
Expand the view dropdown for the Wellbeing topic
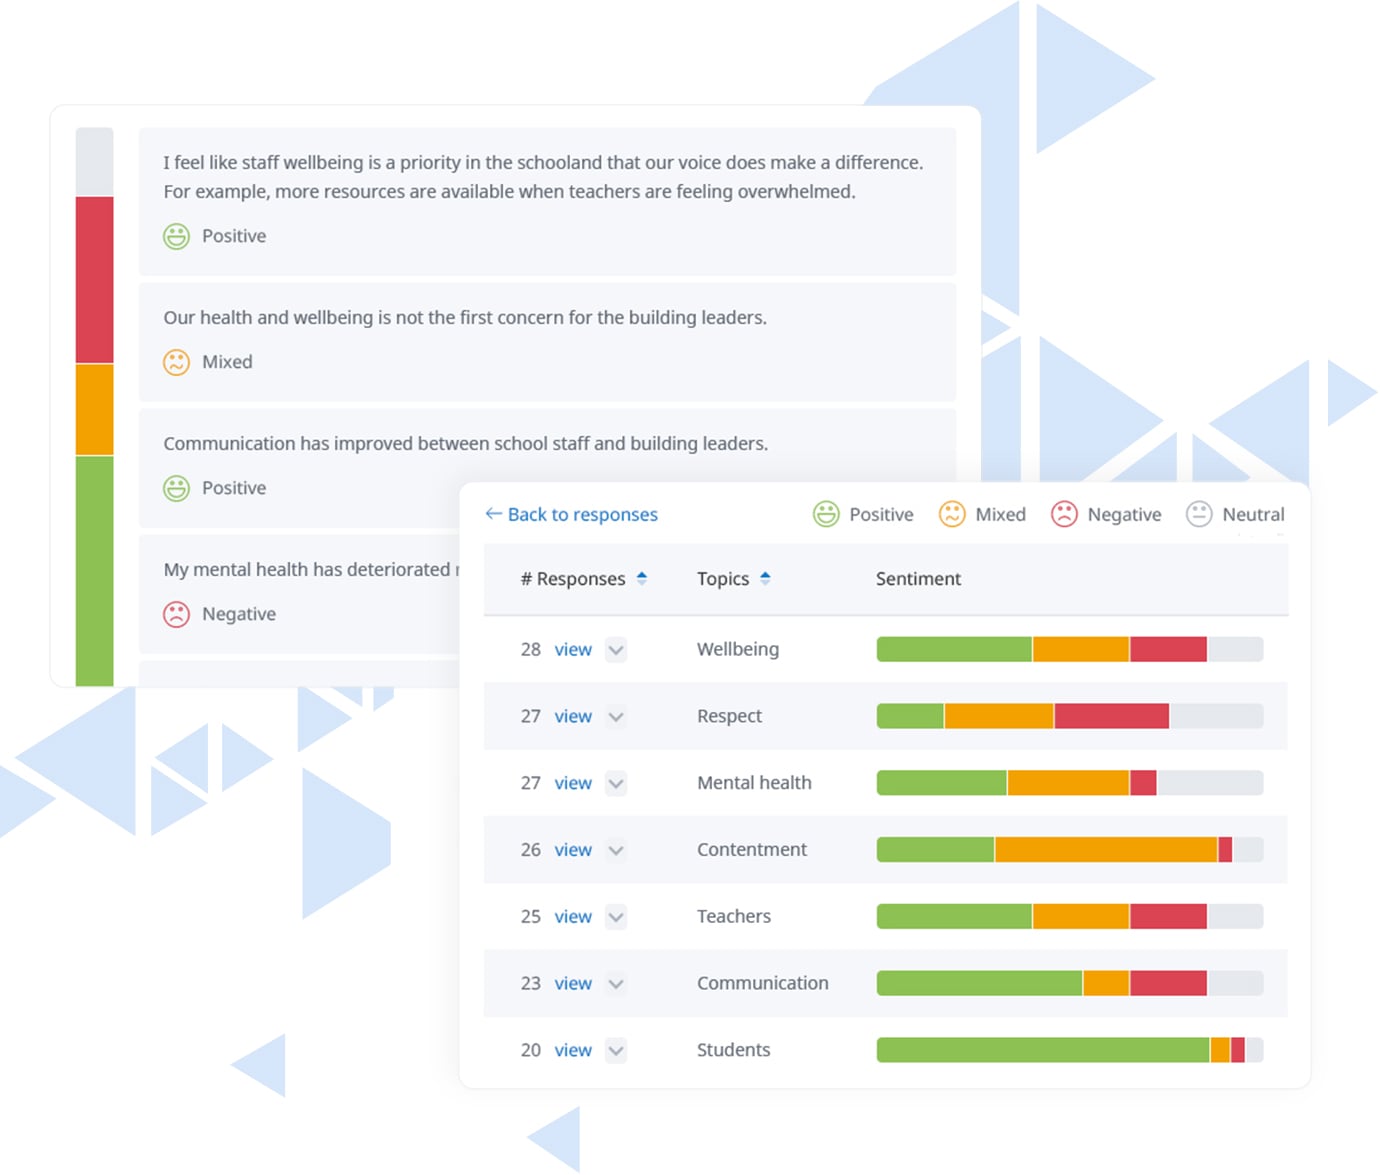click(x=616, y=649)
